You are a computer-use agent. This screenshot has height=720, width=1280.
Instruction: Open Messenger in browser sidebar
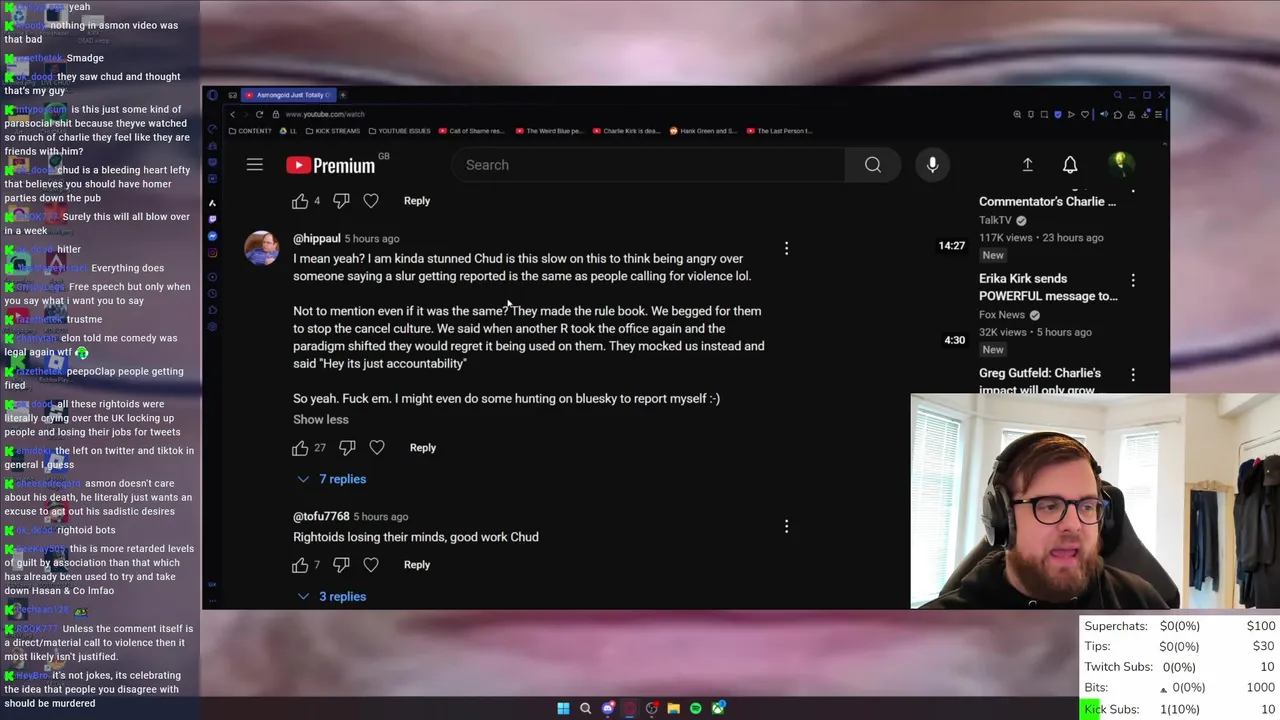[x=212, y=236]
